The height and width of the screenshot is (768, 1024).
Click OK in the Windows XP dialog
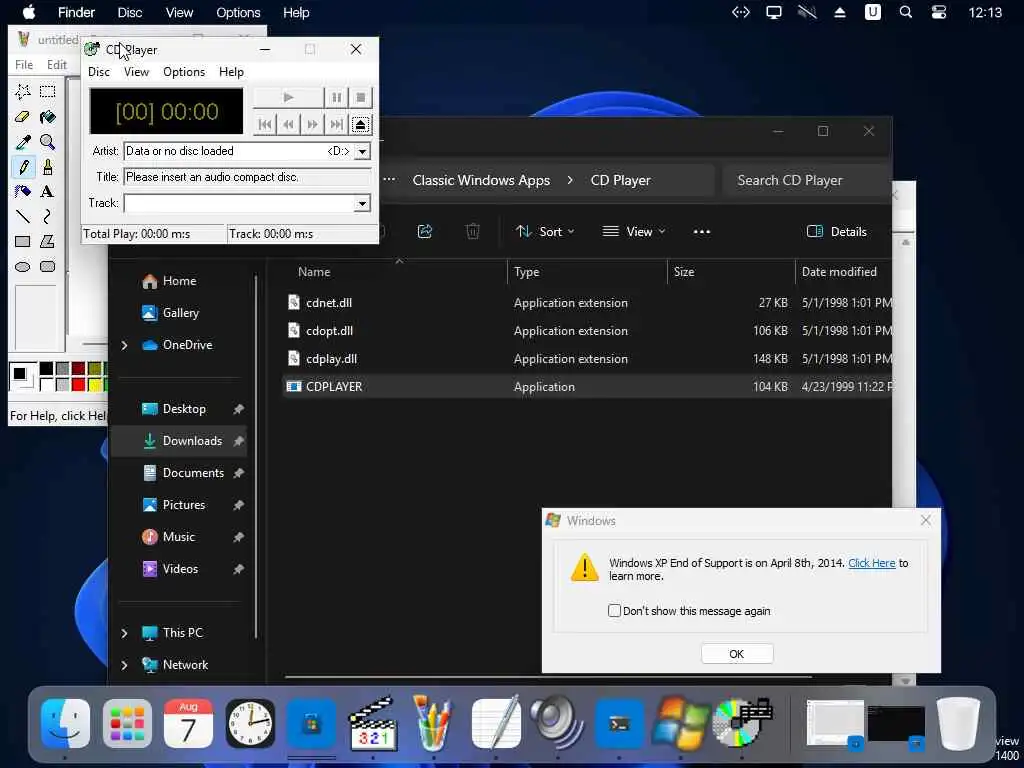(x=737, y=654)
